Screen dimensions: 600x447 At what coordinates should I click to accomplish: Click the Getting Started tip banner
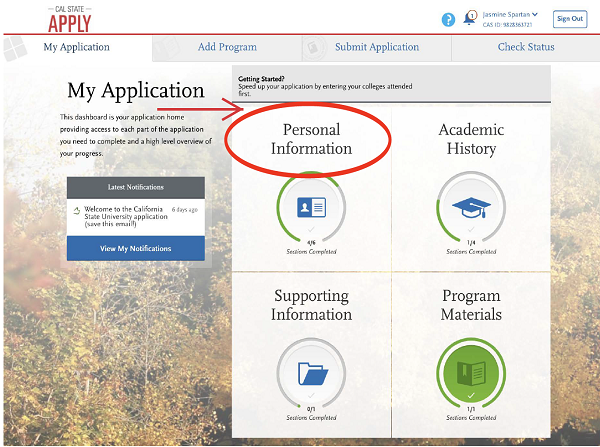click(x=391, y=84)
